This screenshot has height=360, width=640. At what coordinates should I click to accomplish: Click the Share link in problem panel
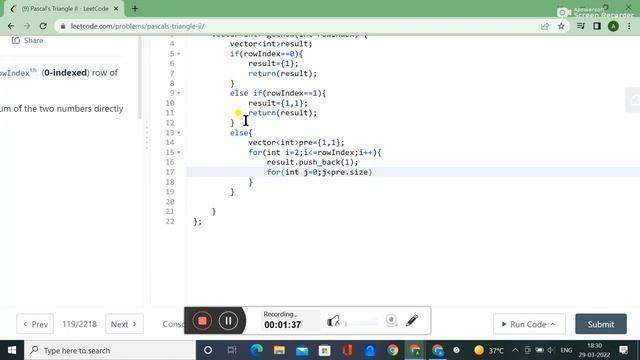(27, 40)
